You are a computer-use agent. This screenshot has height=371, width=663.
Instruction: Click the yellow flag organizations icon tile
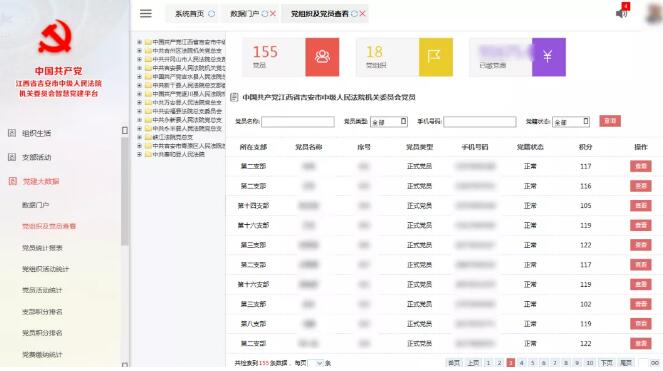[x=436, y=57]
